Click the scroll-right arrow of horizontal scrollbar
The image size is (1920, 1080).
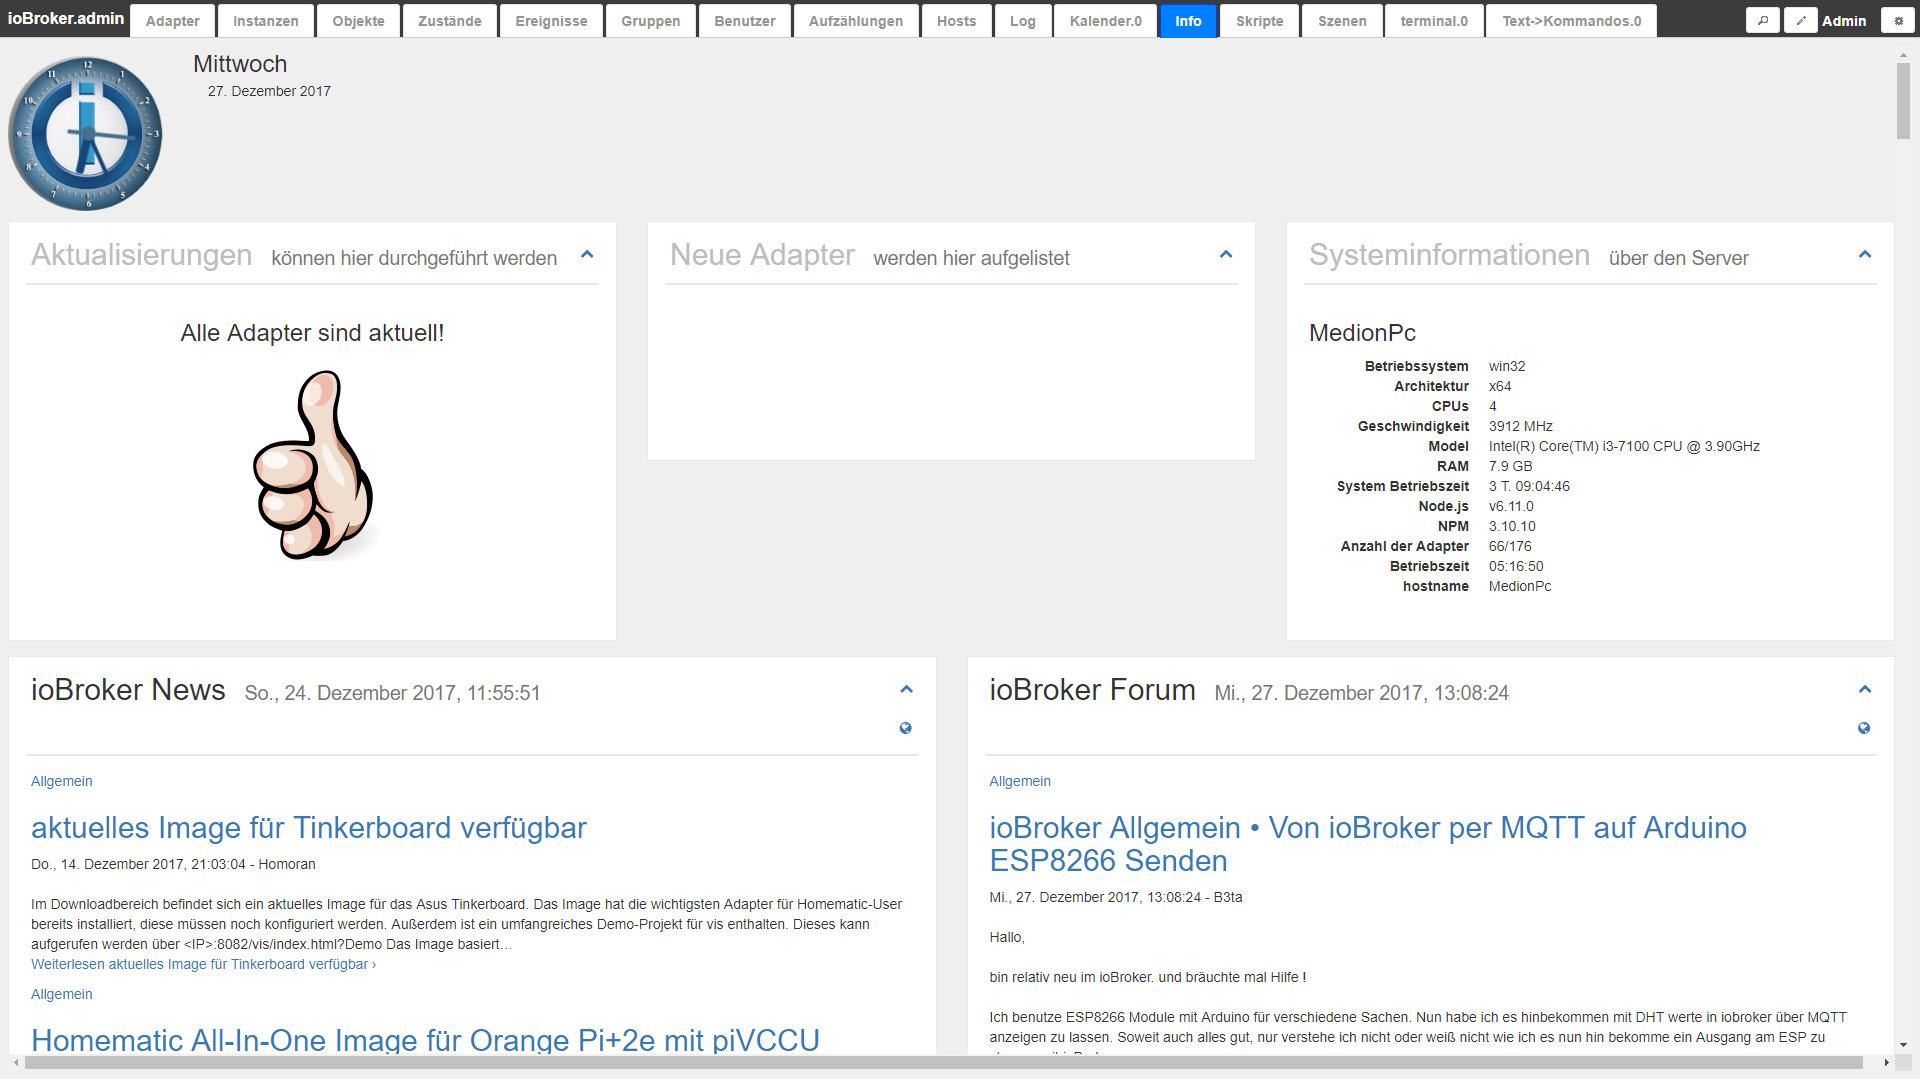(1886, 1062)
